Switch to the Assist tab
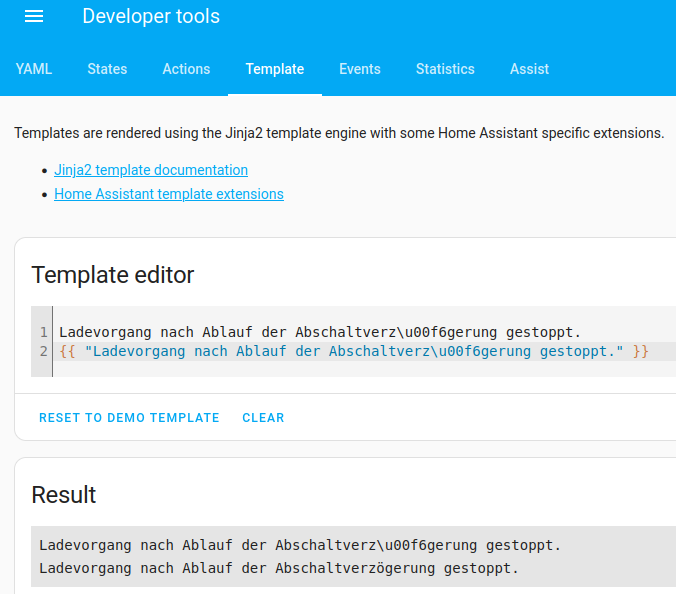The image size is (676, 594). [x=529, y=69]
